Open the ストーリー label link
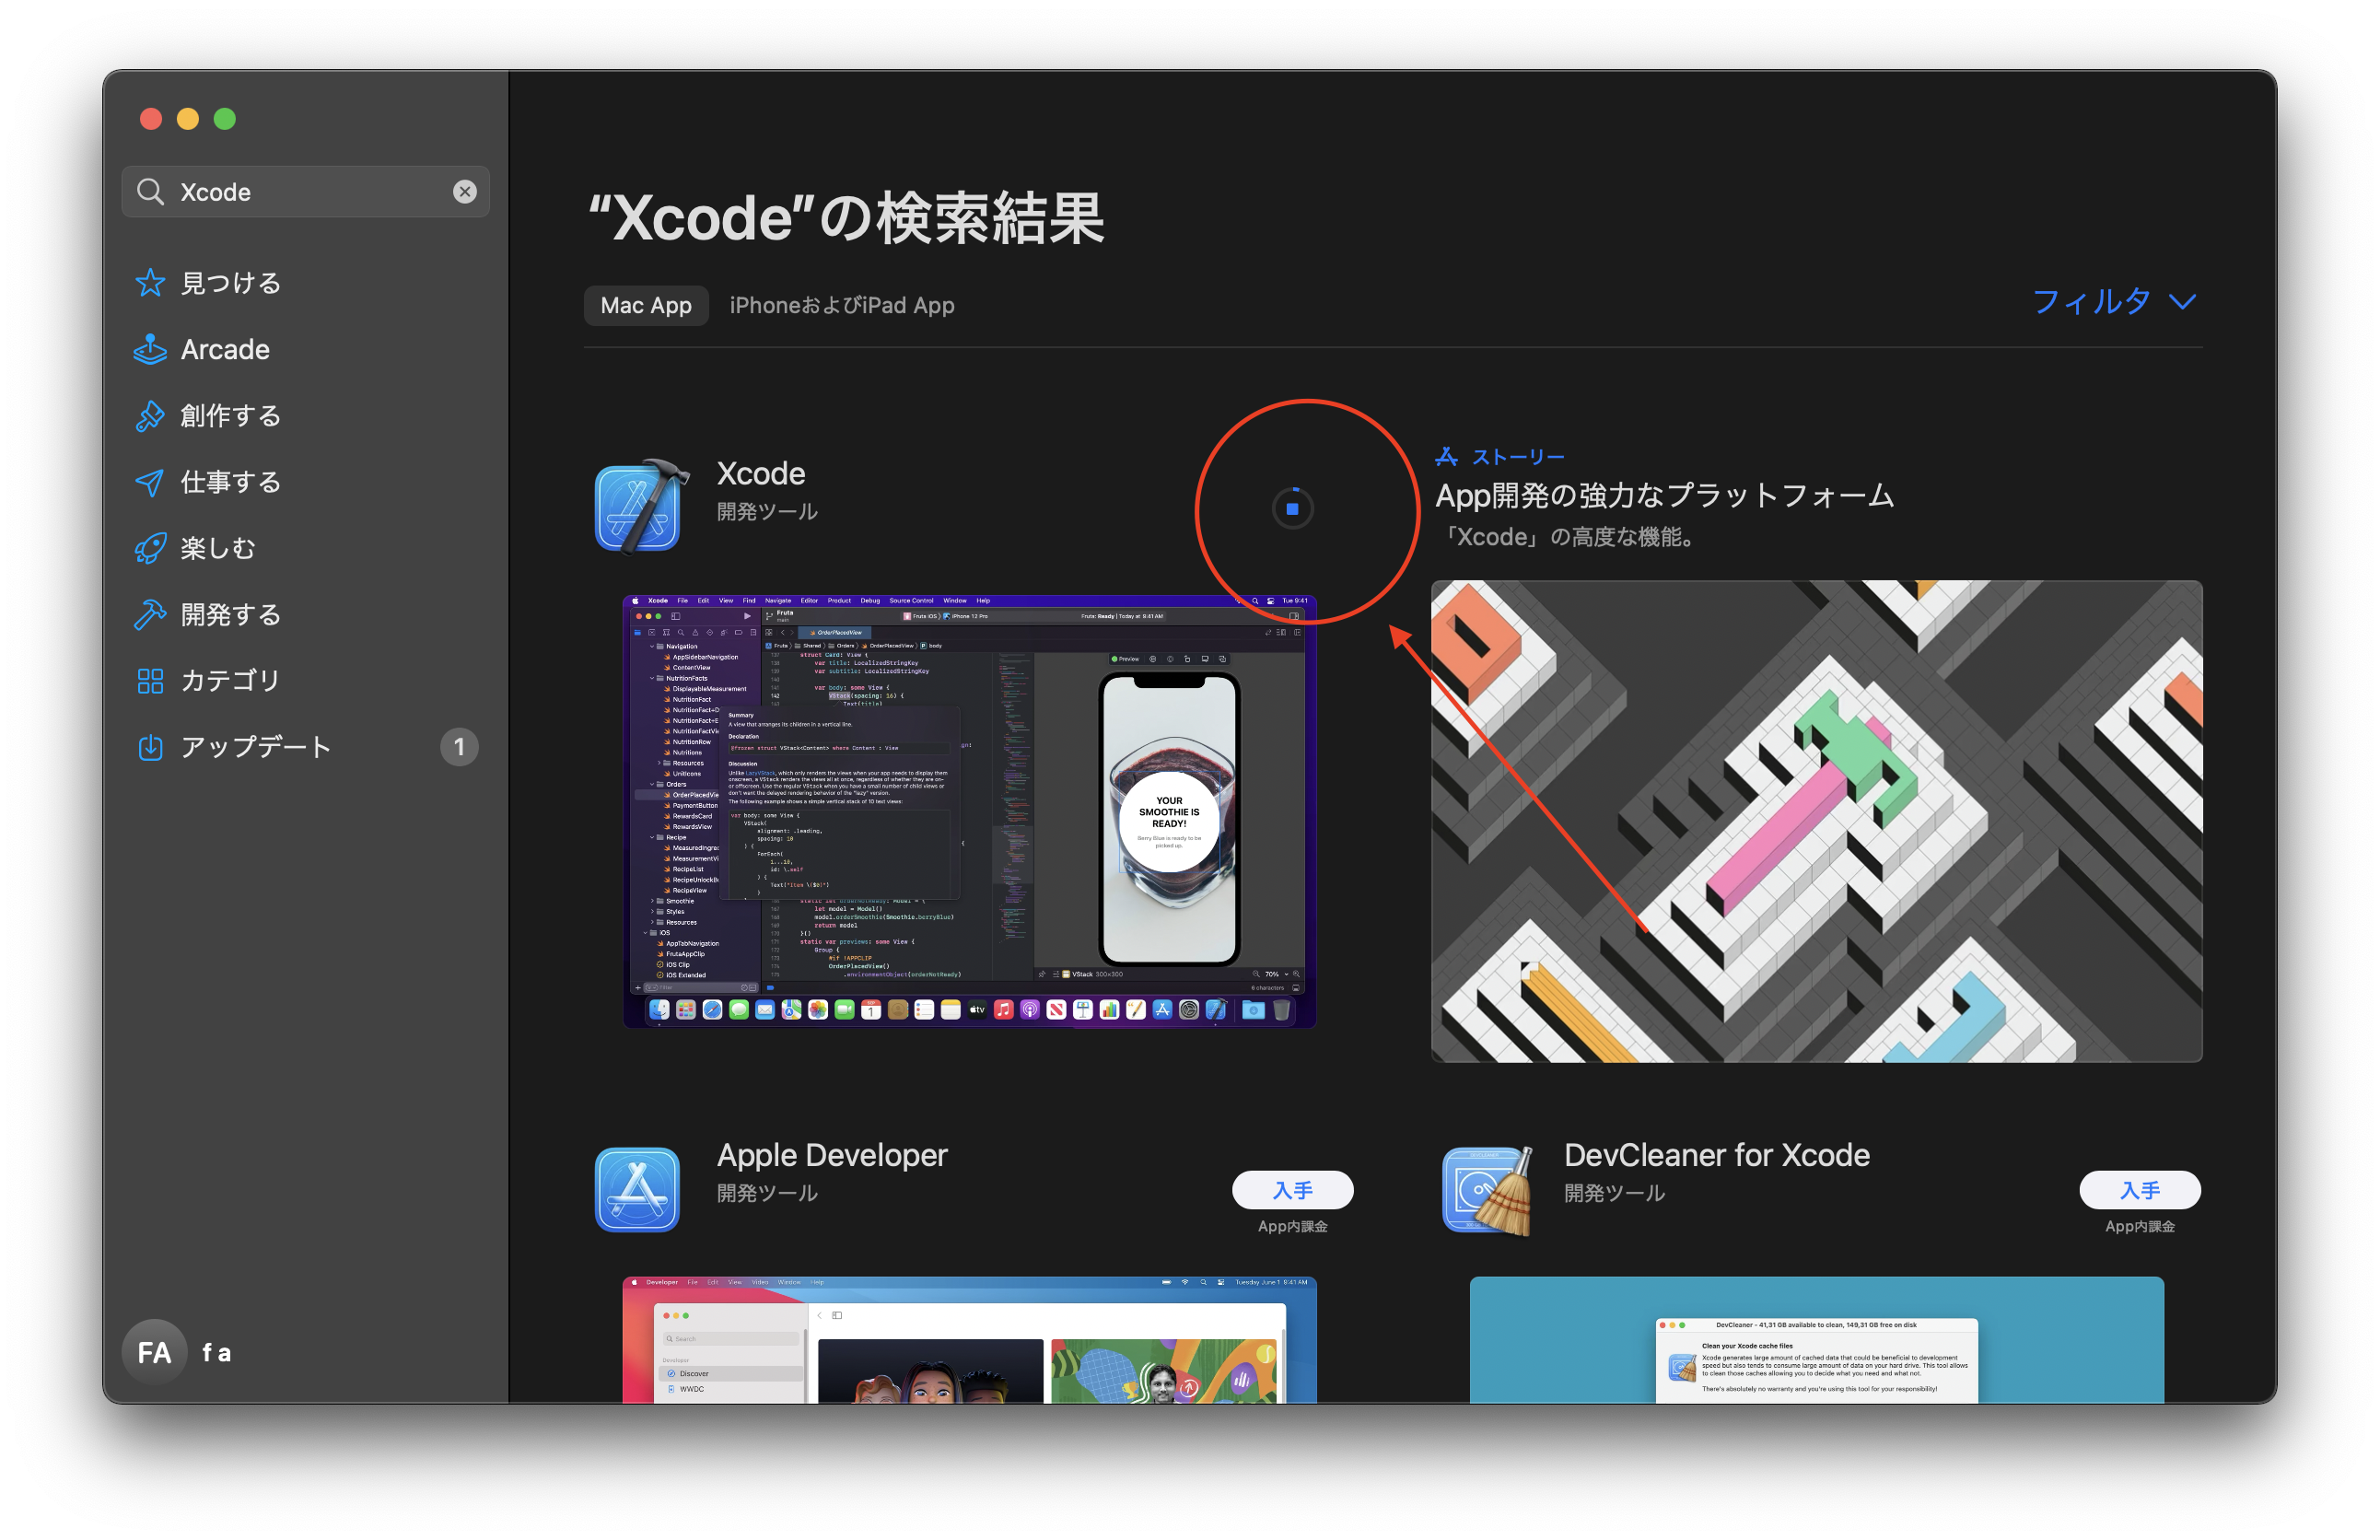The image size is (2380, 1540). [x=1517, y=457]
